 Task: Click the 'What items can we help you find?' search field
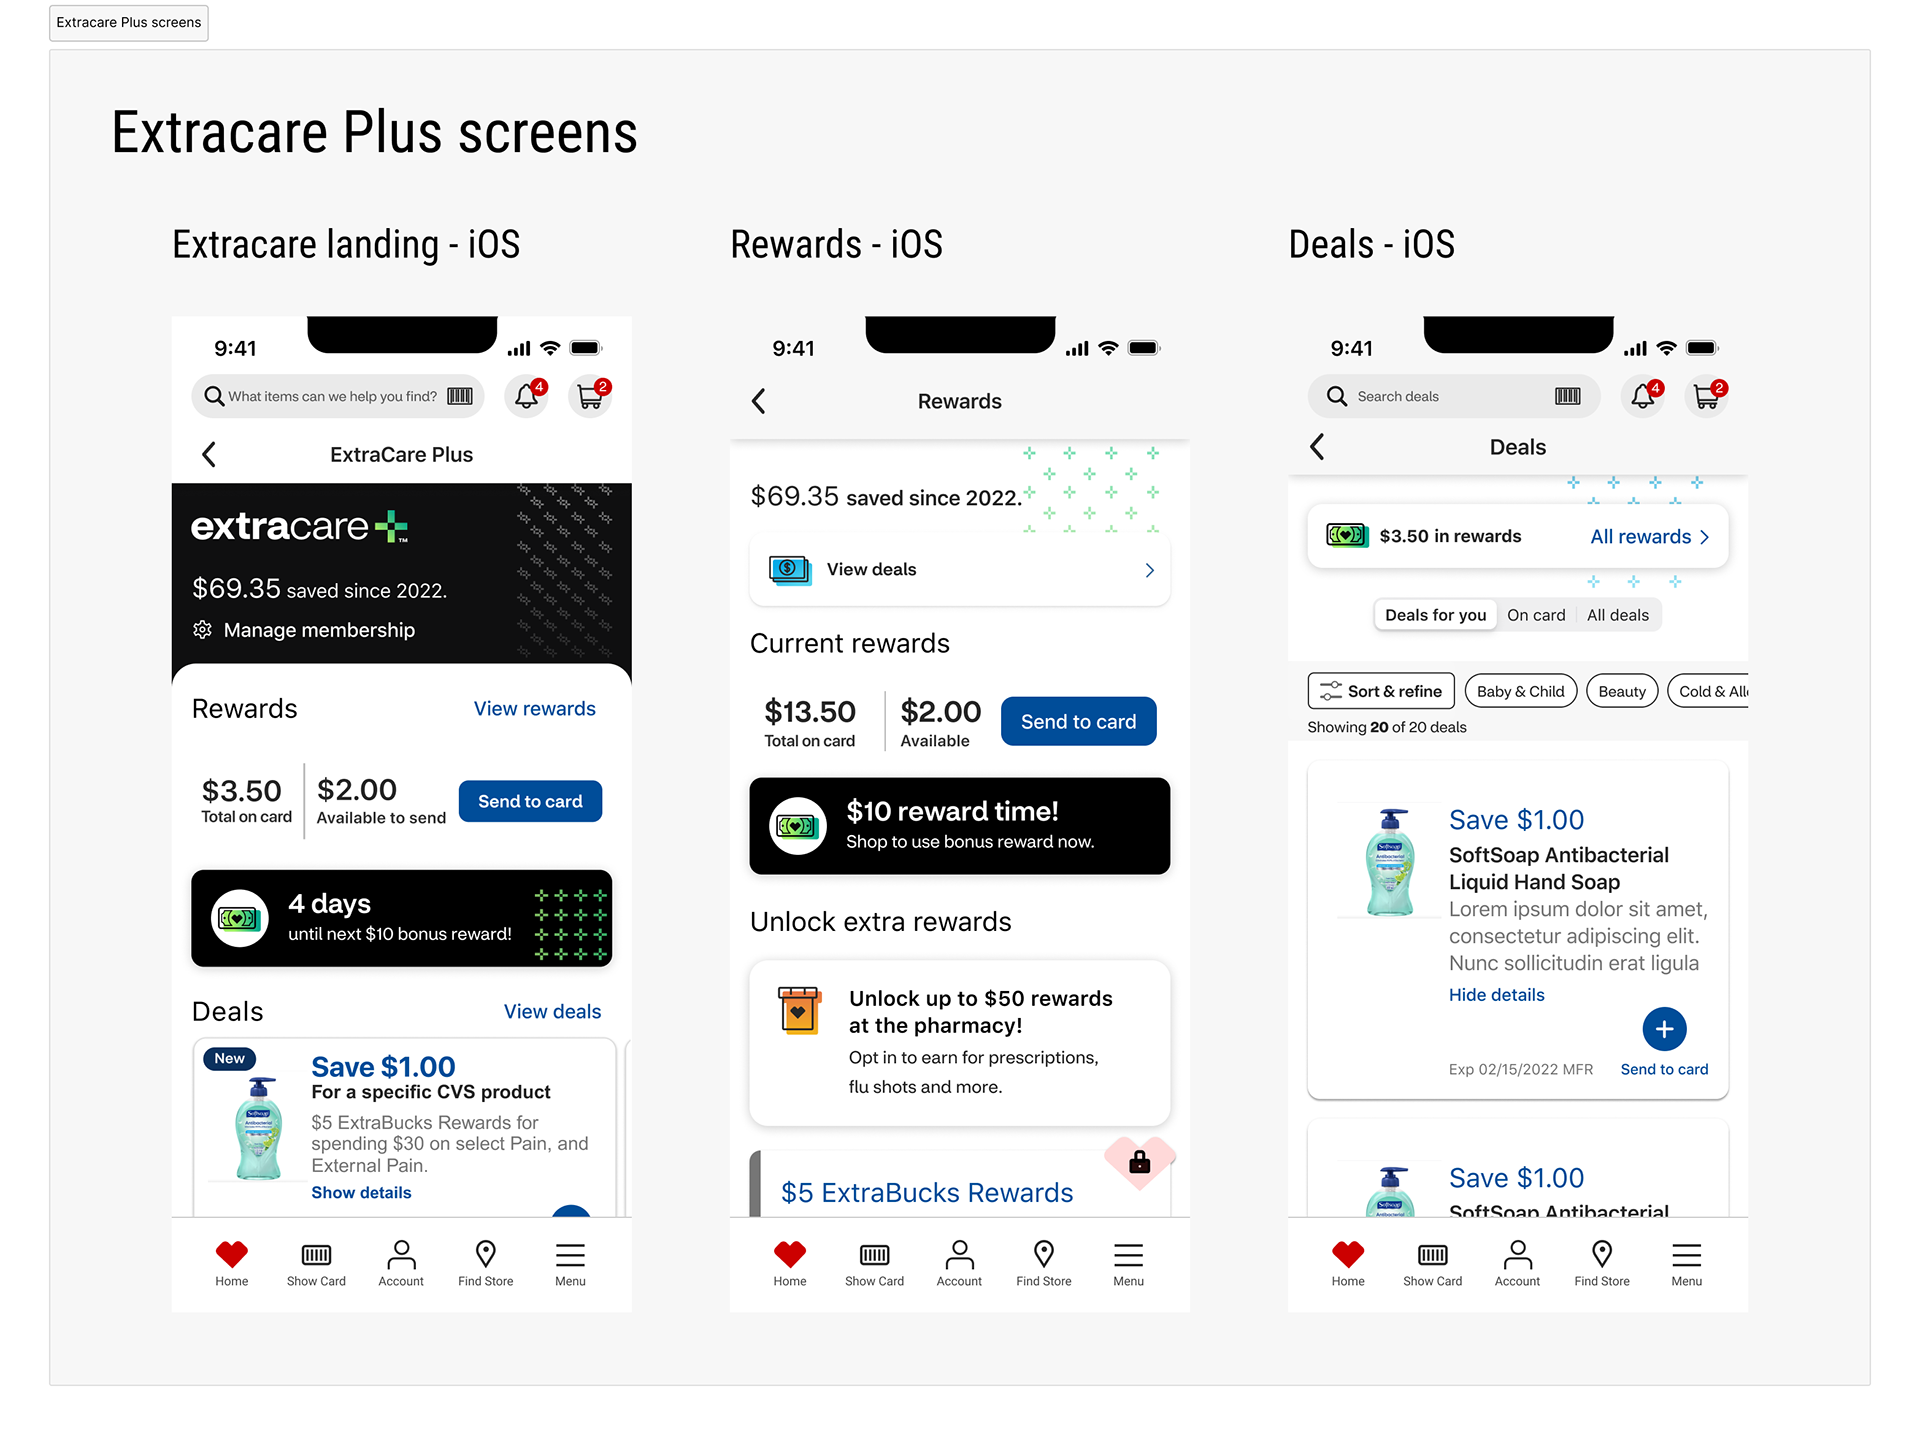338,396
